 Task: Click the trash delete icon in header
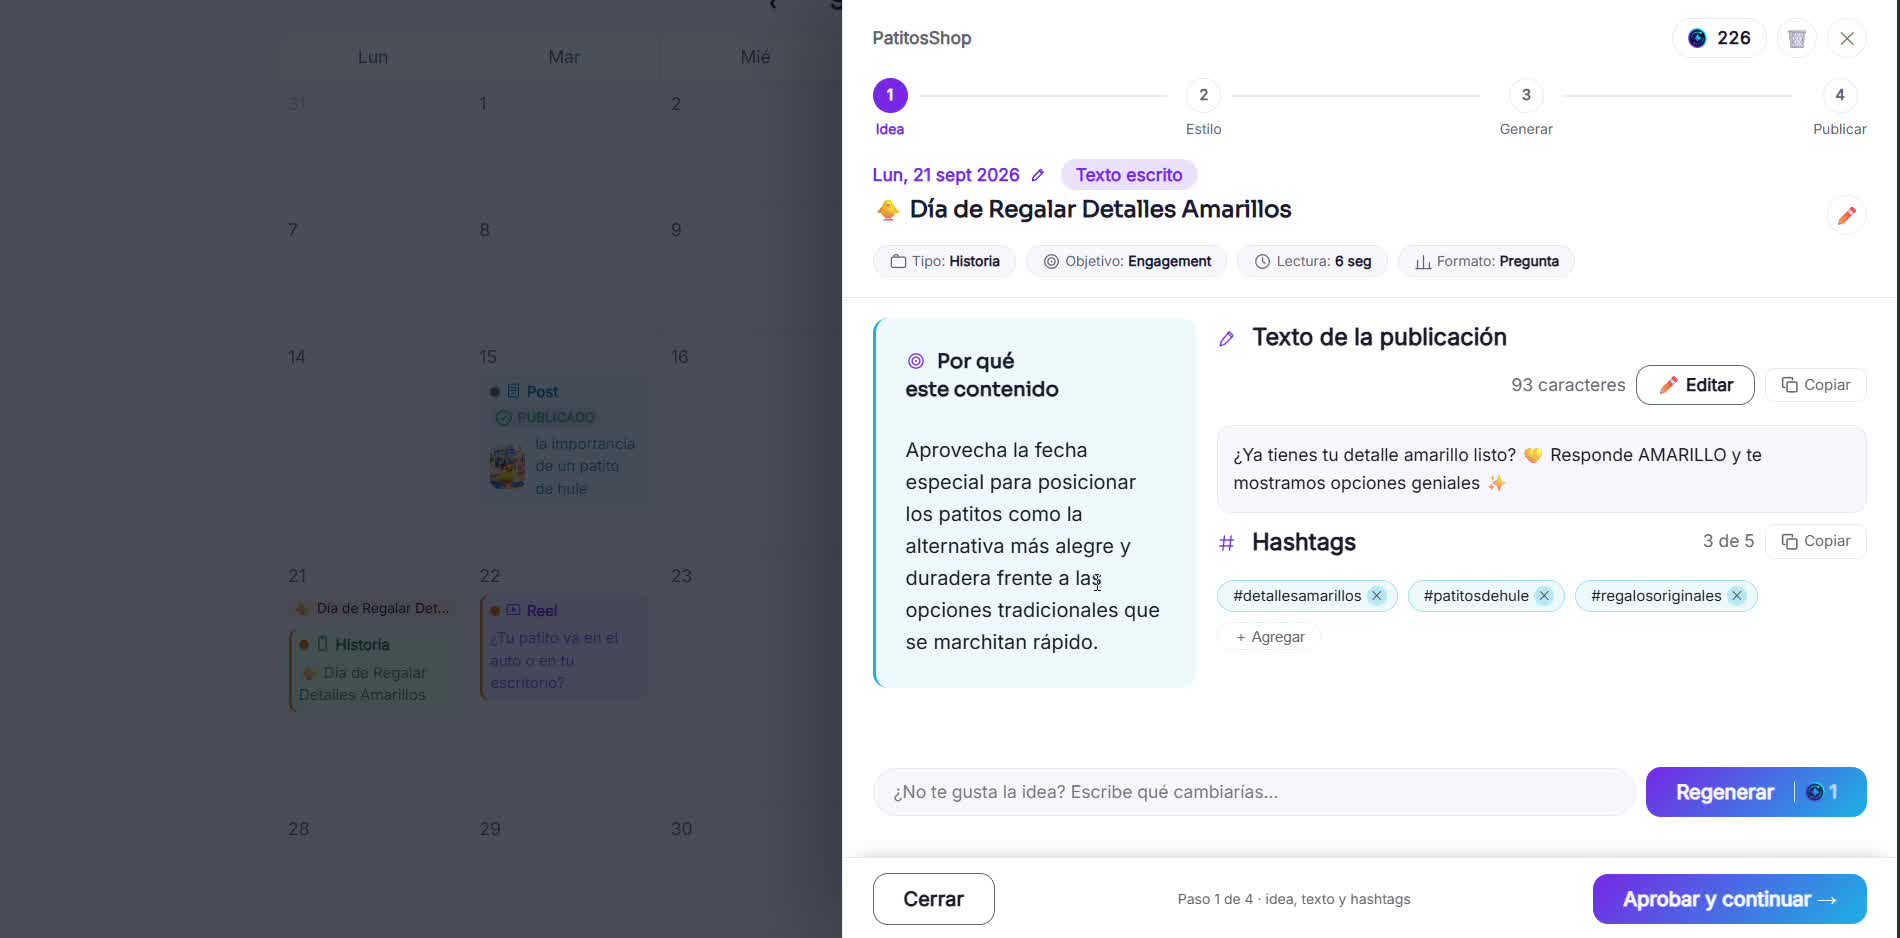pyautogui.click(x=1797, y=38)
